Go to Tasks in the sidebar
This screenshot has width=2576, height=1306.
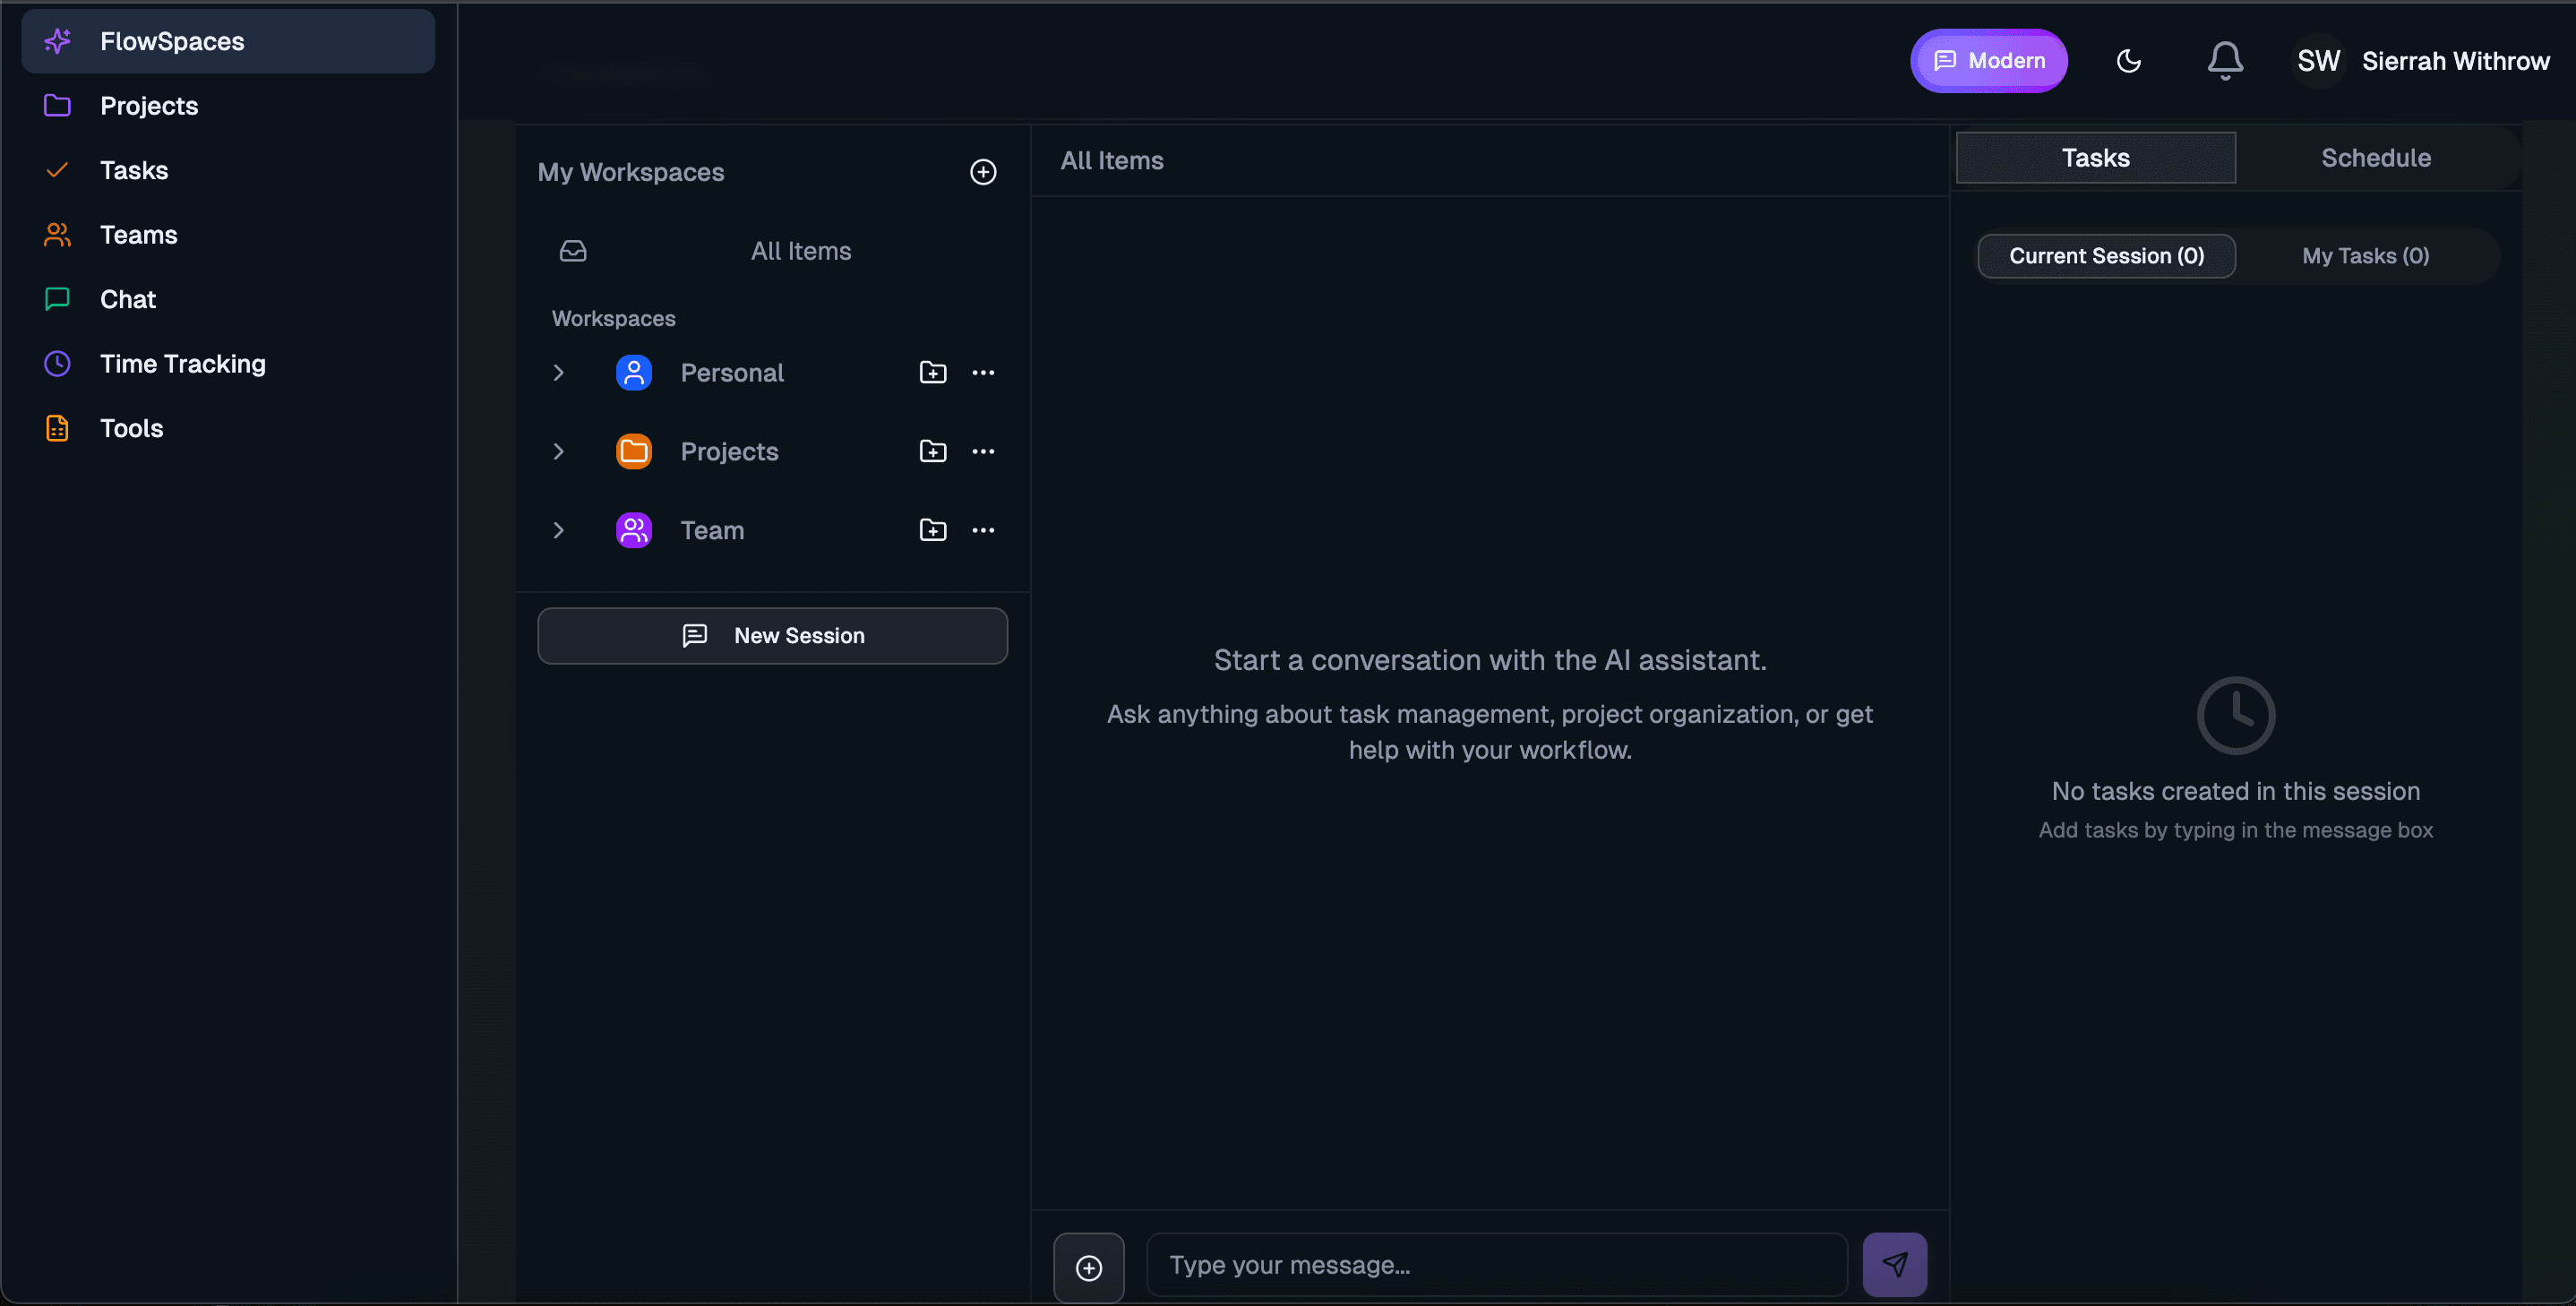coord(228,170)
